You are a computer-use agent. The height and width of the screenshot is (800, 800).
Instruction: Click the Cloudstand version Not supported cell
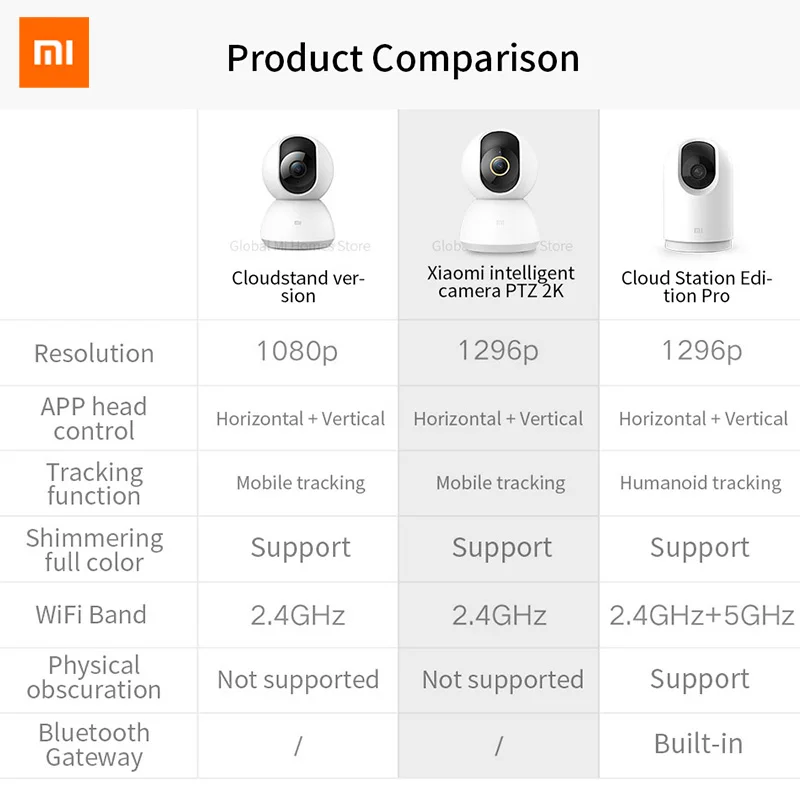coord(298,680)
